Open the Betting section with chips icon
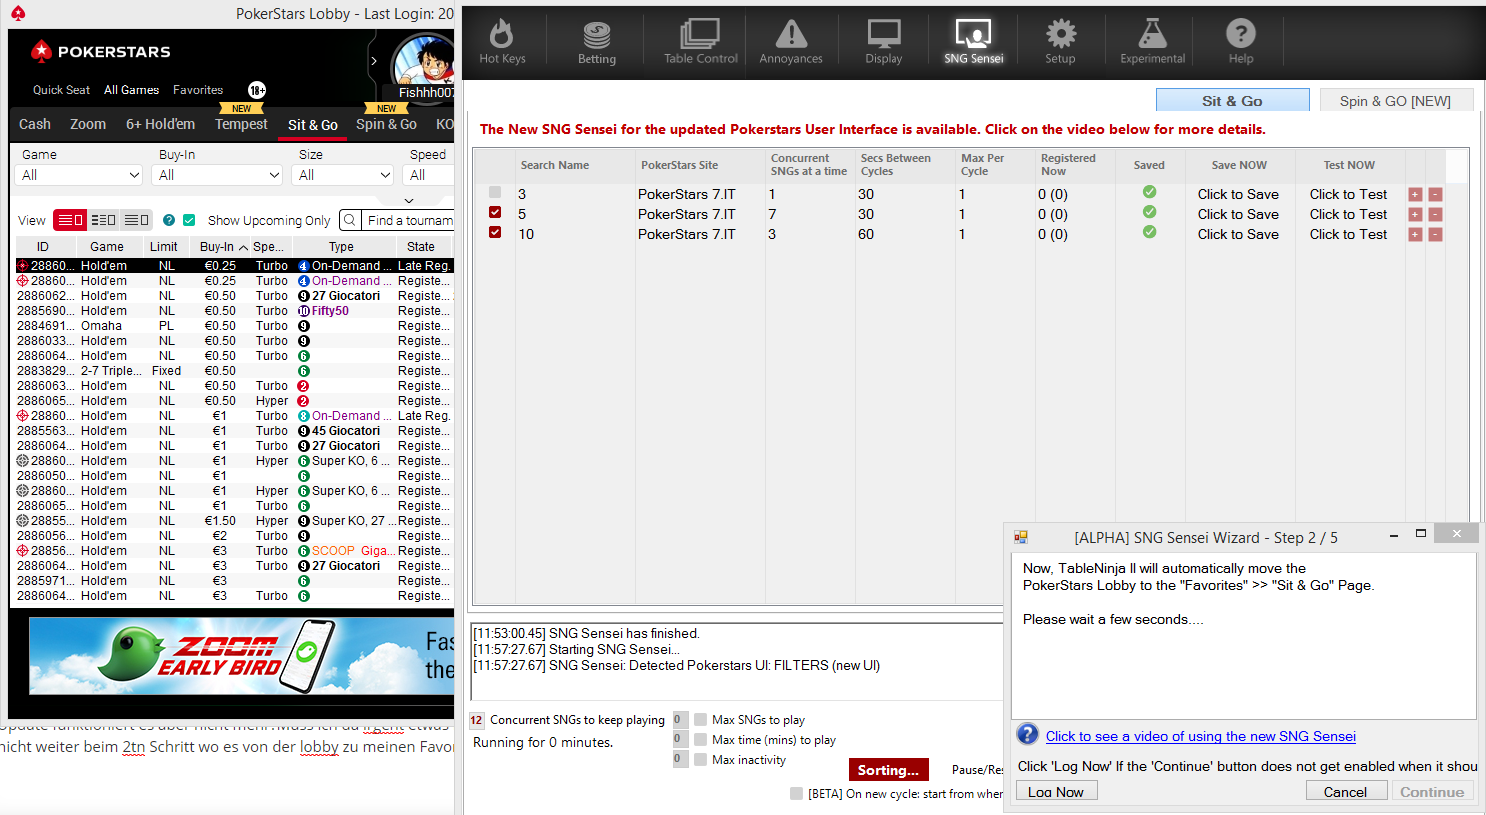 point(597,41)
